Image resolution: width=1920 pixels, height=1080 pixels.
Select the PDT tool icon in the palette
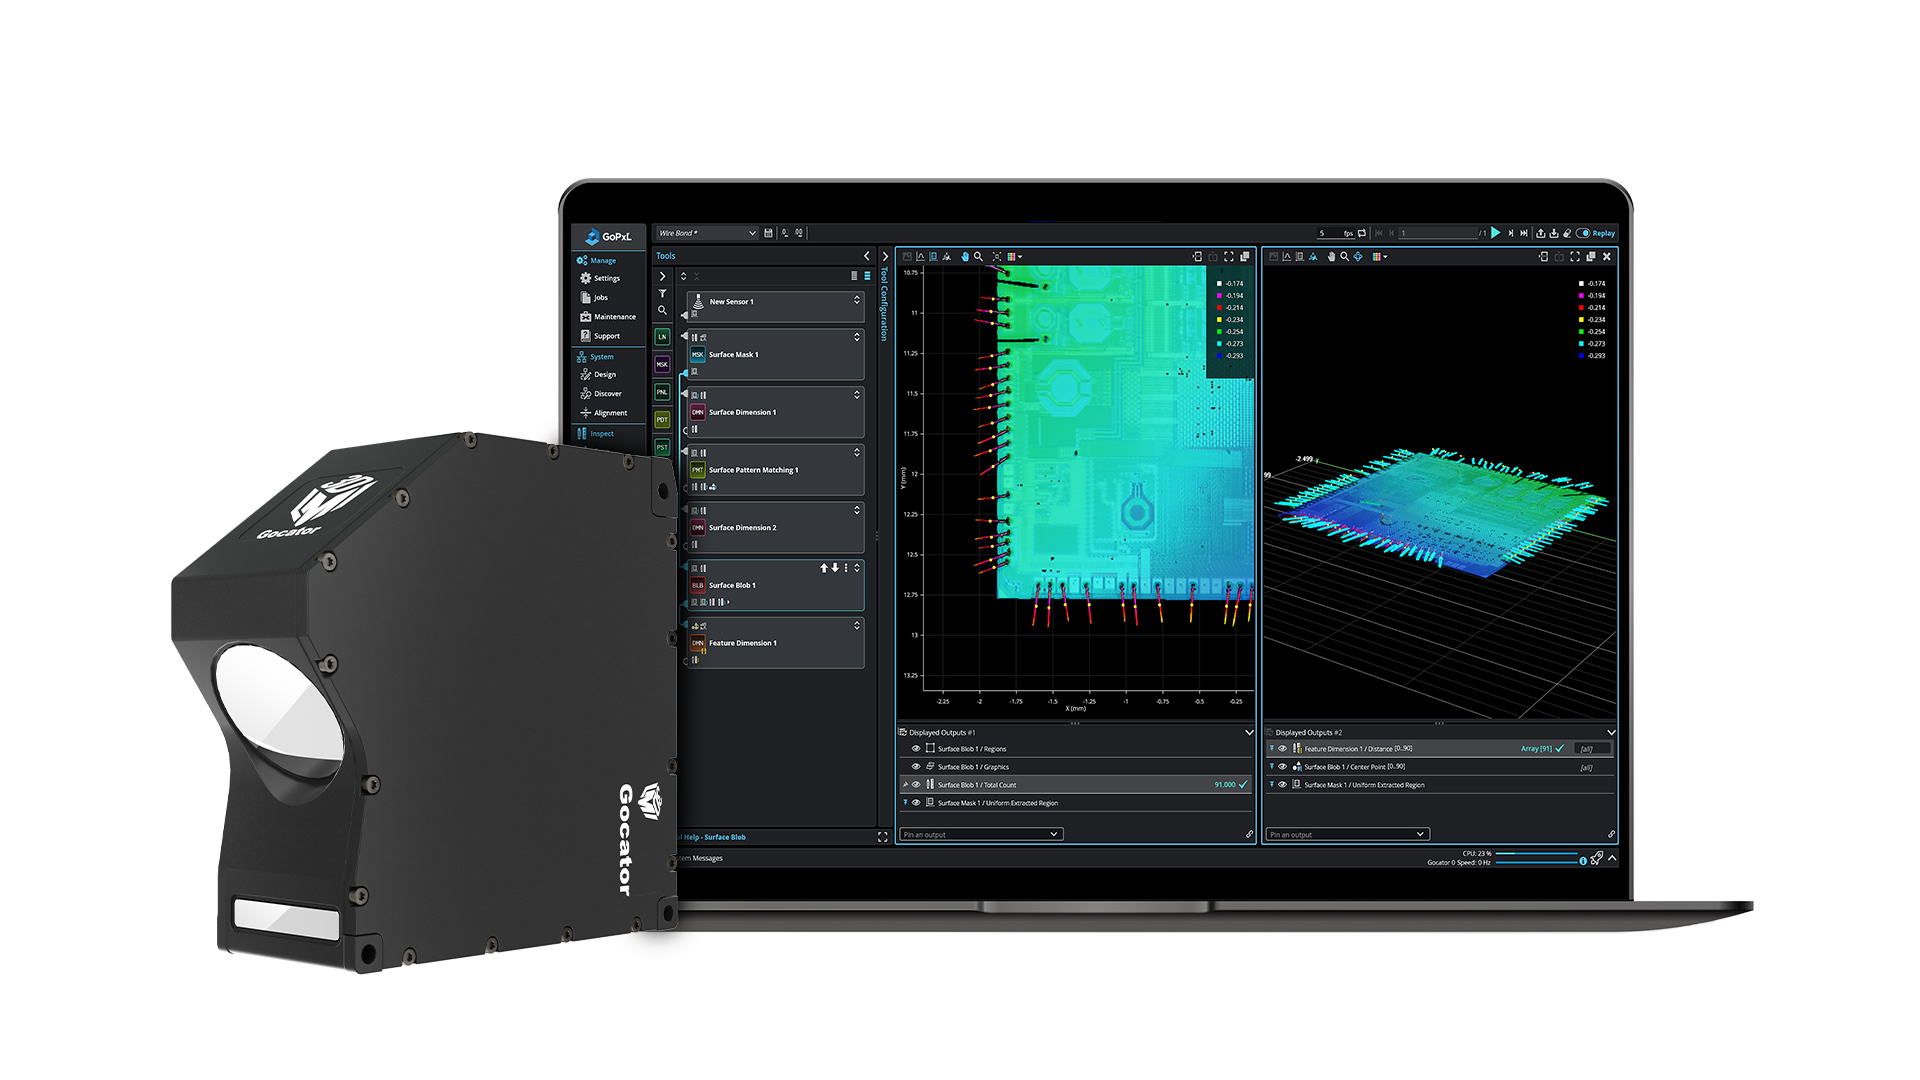point(662,420)
